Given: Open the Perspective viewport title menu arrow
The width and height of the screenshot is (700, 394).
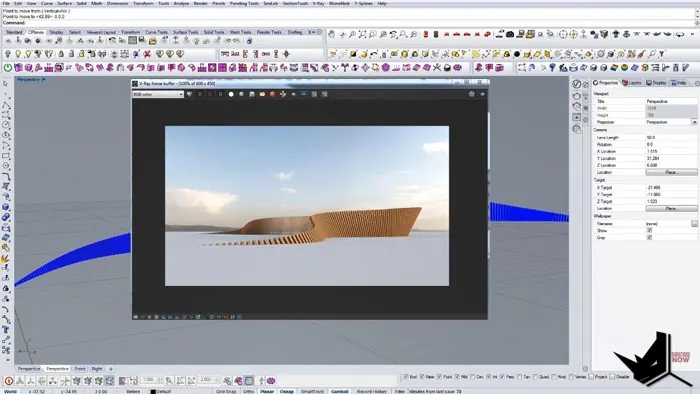Looking at the screenshot, I should click(43, 79).
